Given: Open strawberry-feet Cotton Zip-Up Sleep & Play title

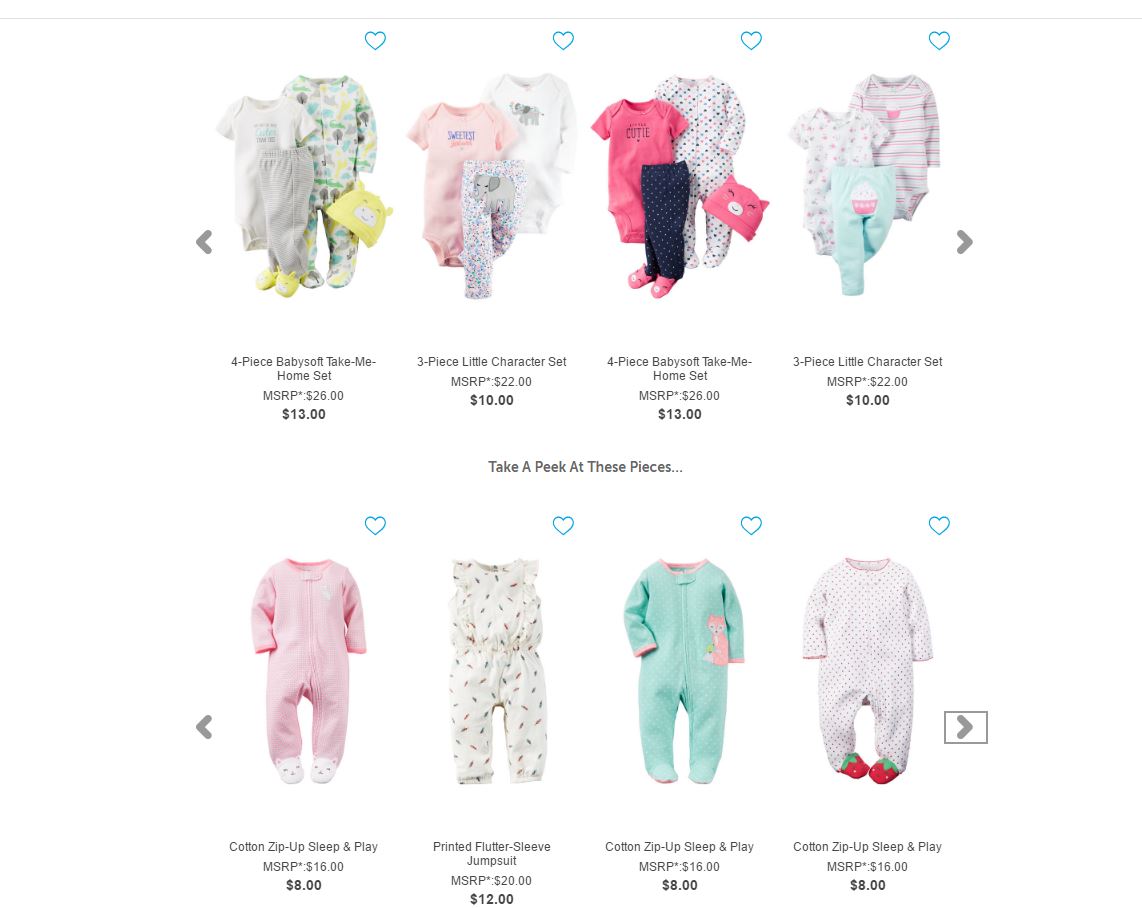Looking at the screenshot, I should tap(867, 847).
